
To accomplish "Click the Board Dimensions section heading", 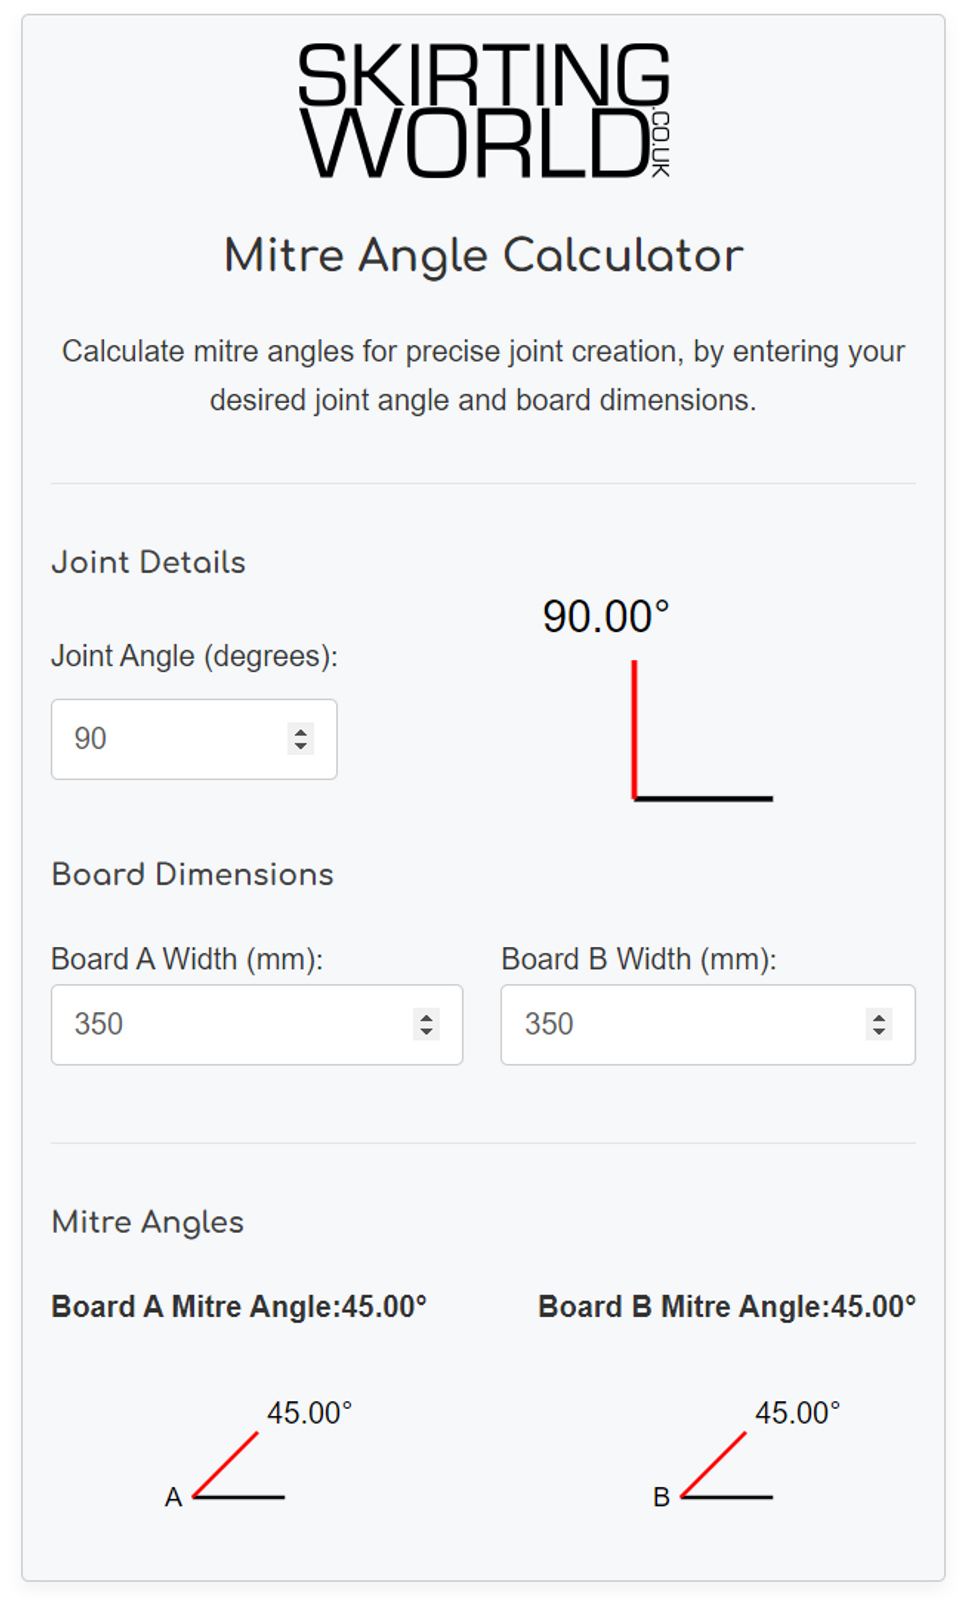I will [x=193, y=874].
